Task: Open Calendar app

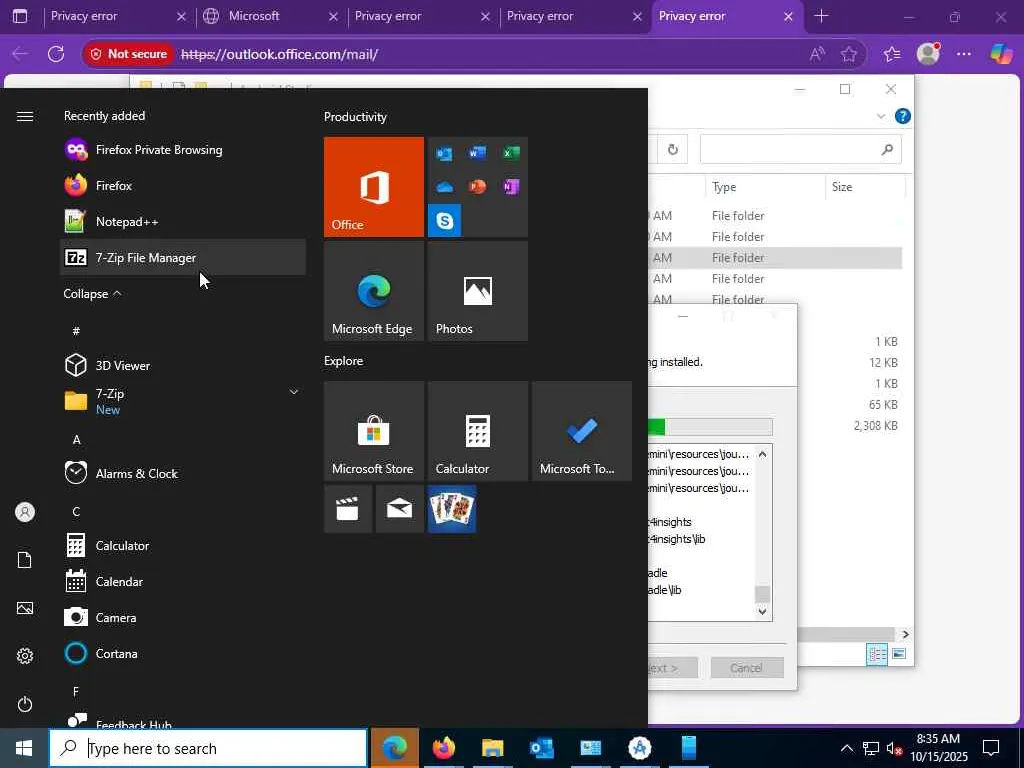Action: (x=183, y=581)
